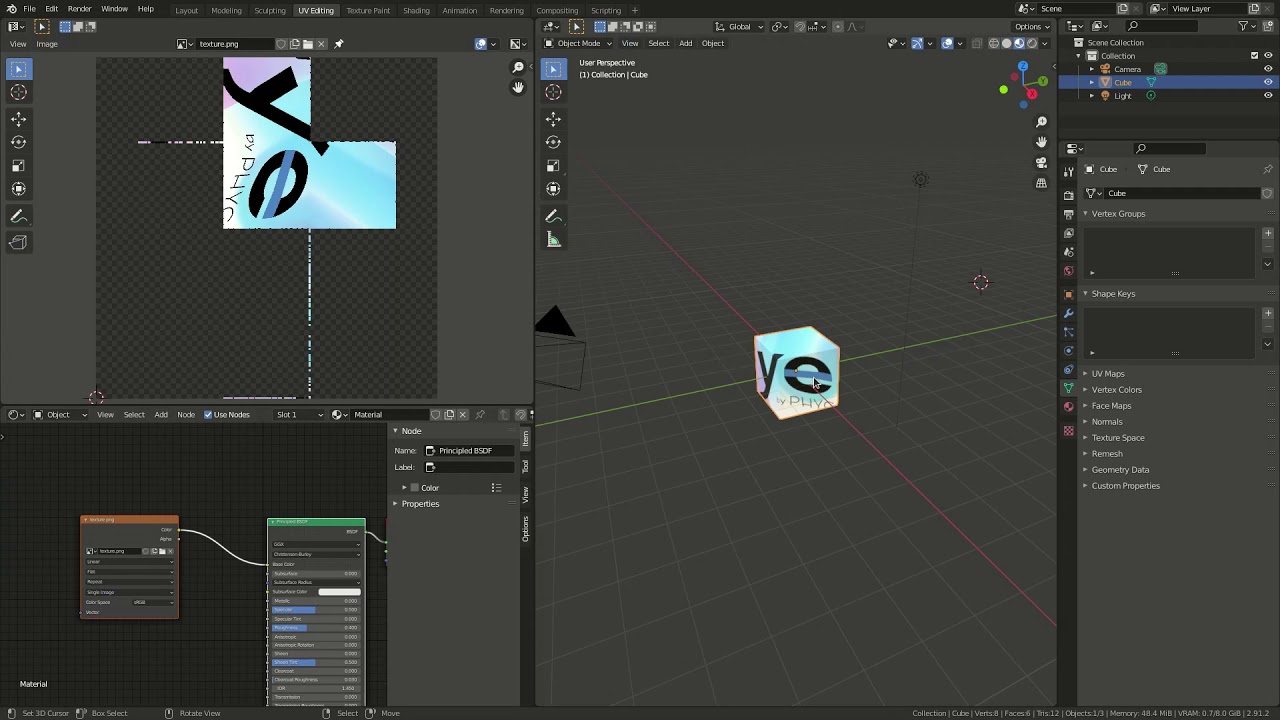
Task: Open the Render properties tab icon
Action: 1068,195
